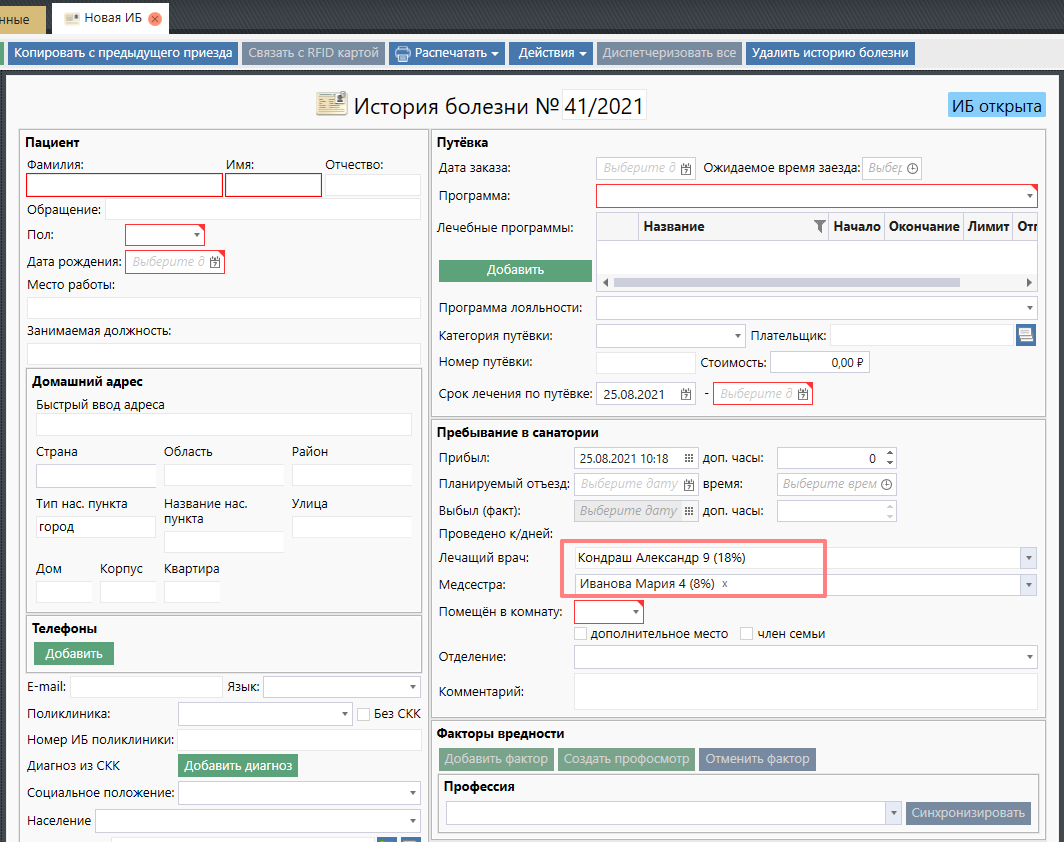Clear the Медсестра value with the x

725,584
